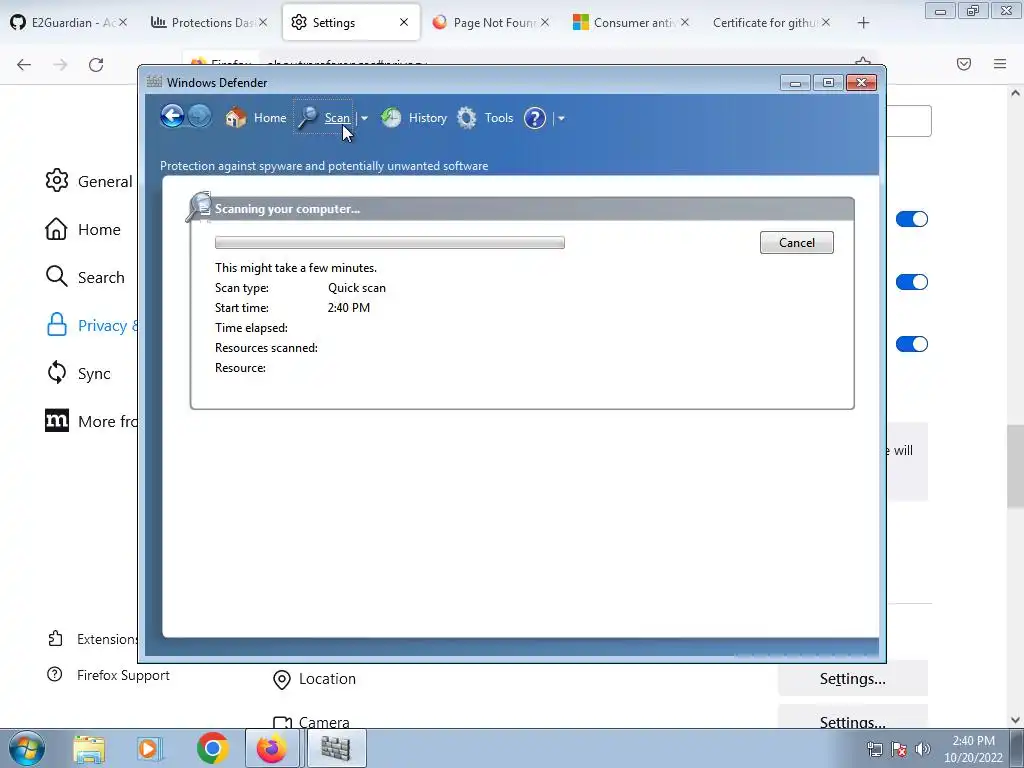This screenshot has width=1024, height=768.
Task: Click the Quick scan type value
Action: [x=357, y=288]
